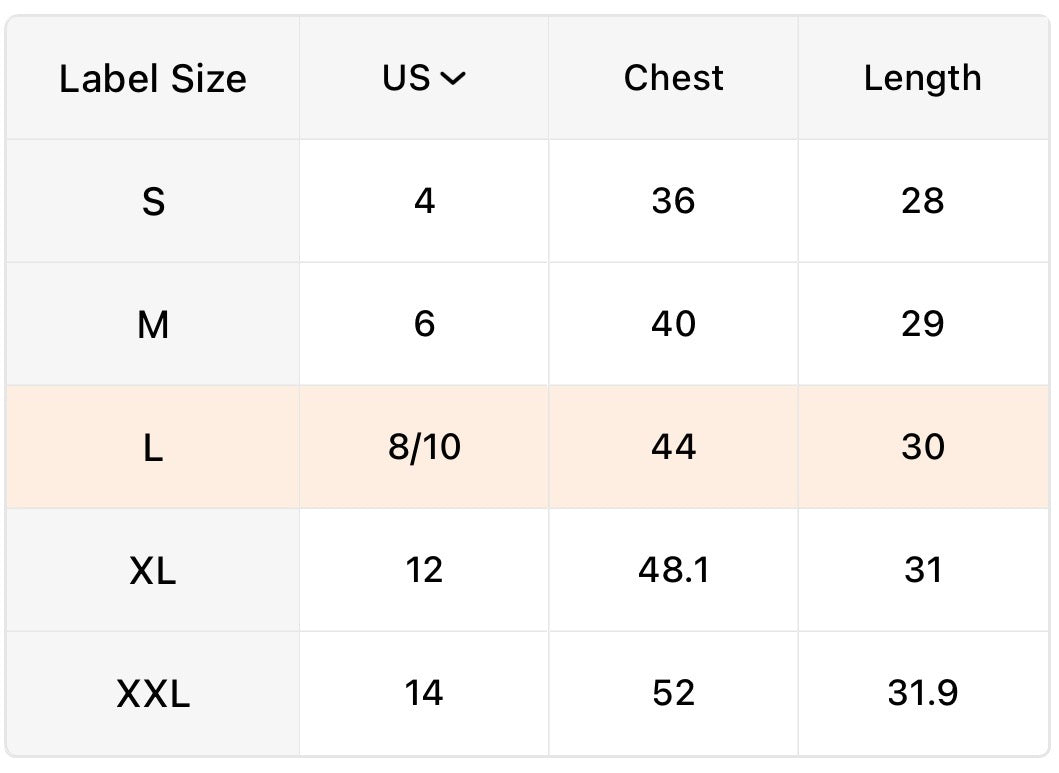Click the length value 29 cell

click(x=923, y=324)
